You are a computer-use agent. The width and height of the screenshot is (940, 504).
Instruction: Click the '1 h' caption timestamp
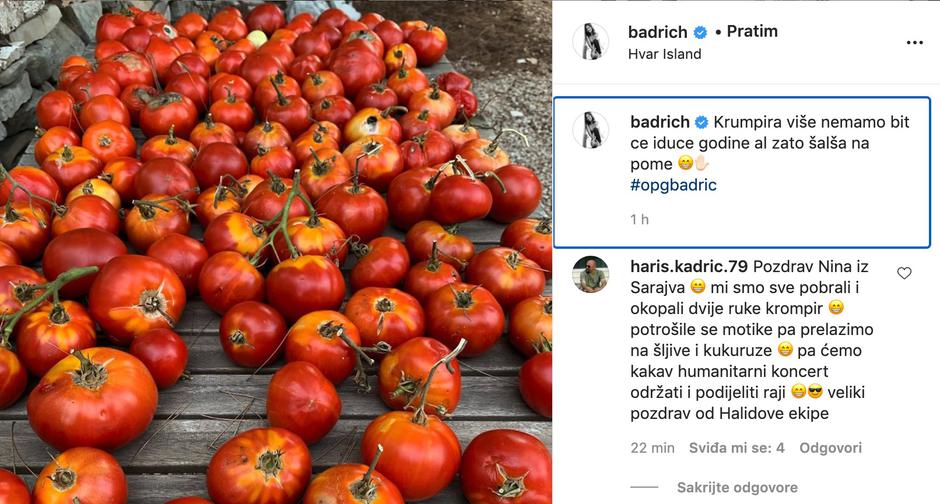coord(640,219)
